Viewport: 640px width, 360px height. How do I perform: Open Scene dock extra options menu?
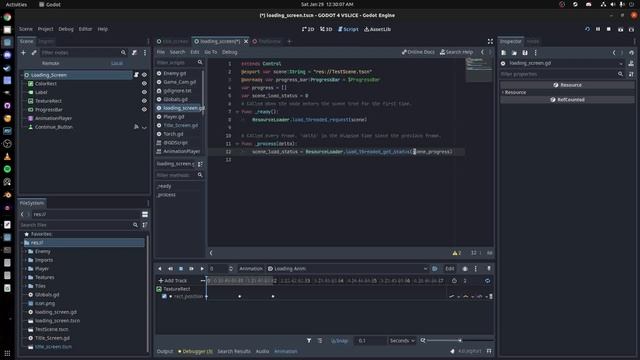coord(145,53)
